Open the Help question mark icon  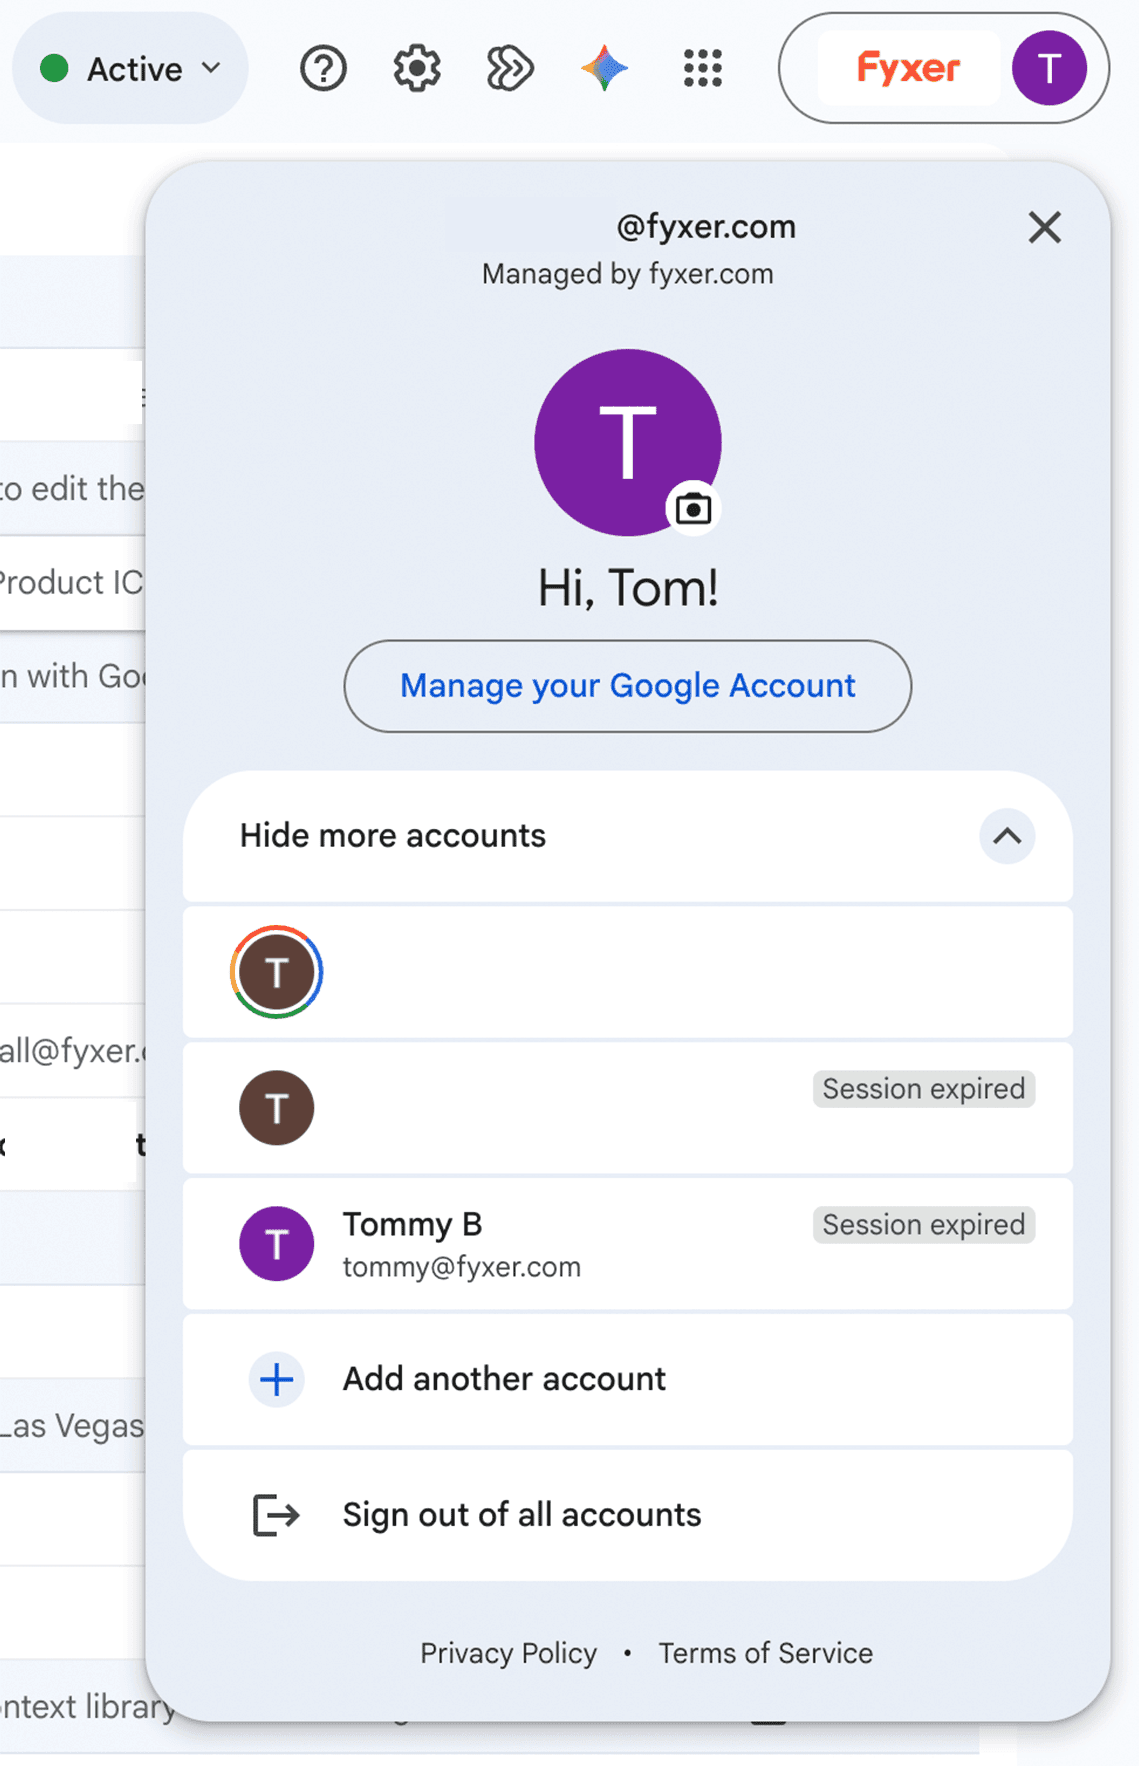point(323,69)
